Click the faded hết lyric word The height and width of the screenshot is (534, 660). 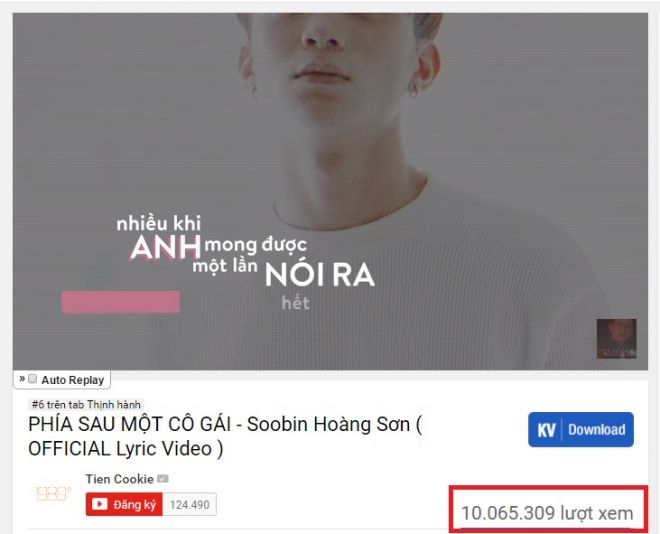pyautogui.click(x=295, y=303)
